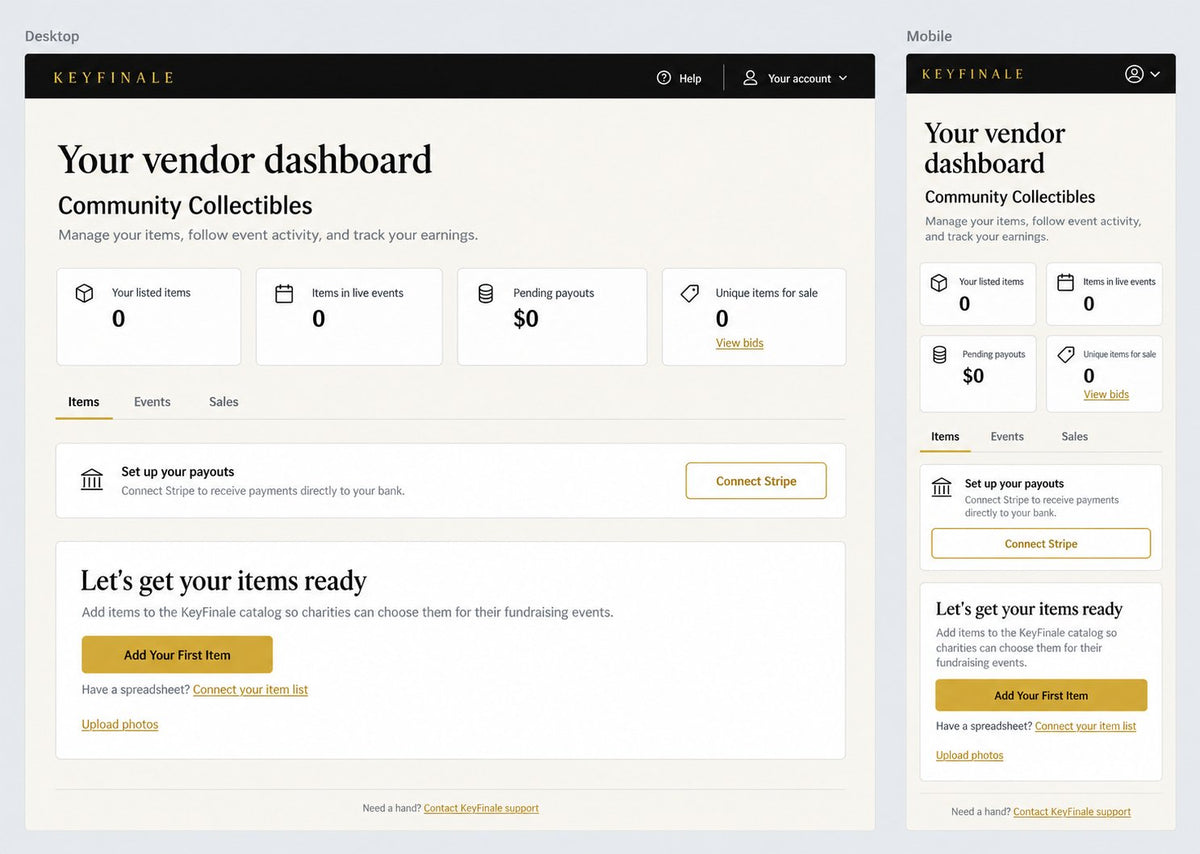Viewport: 1200px width, 854px height.
Task: Tap the Connect Stripe button on mobile
Action: coord(1041,544)
